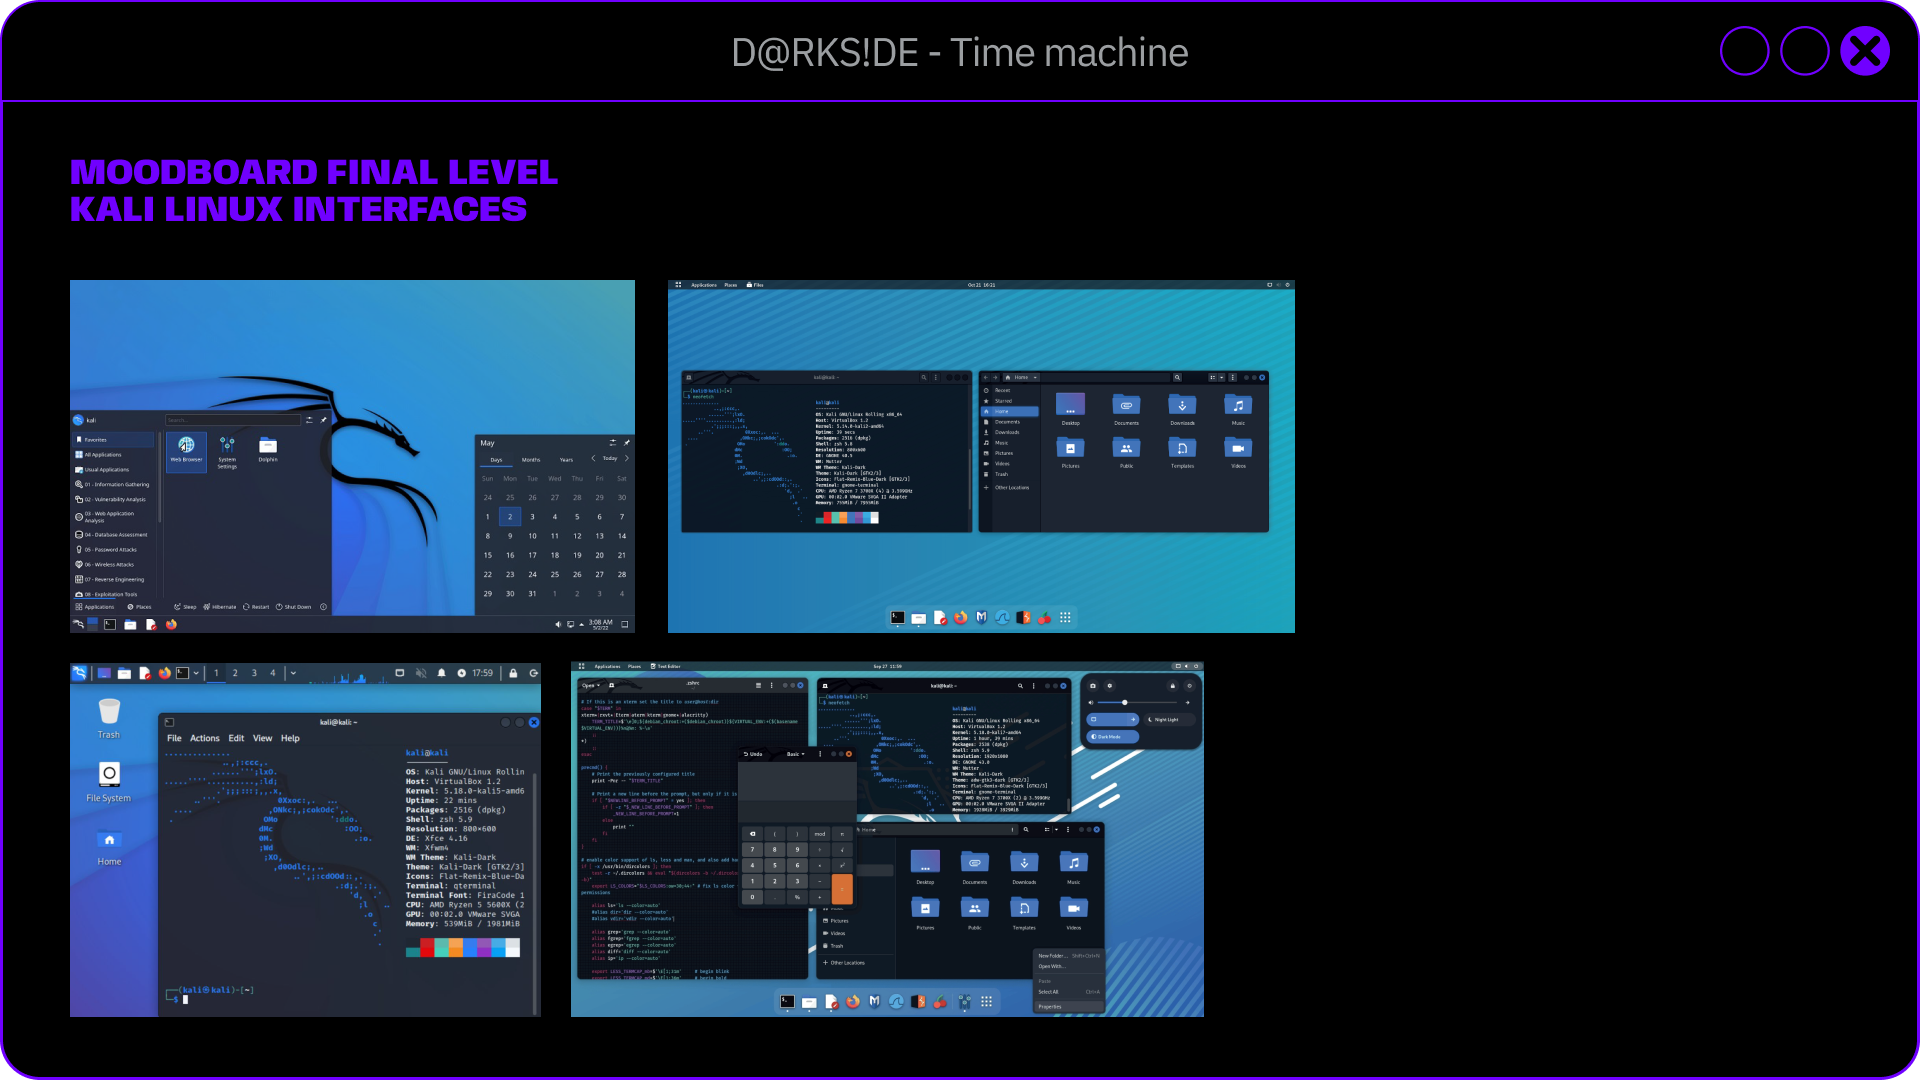Open the calculator Basic mode dropdown

796,754
